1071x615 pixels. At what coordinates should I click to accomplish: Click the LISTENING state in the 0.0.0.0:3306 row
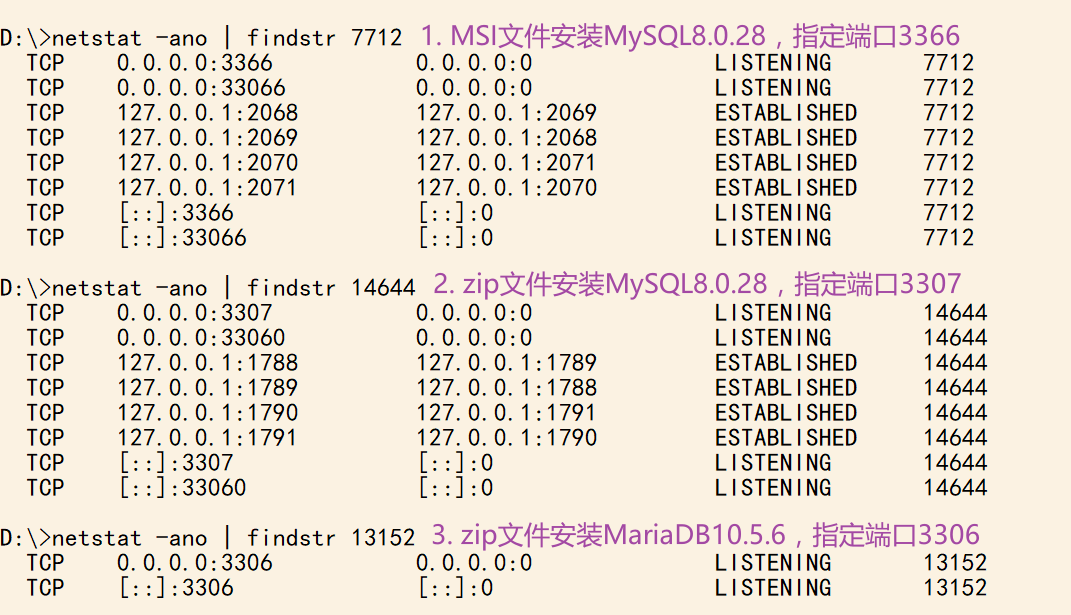773,563
